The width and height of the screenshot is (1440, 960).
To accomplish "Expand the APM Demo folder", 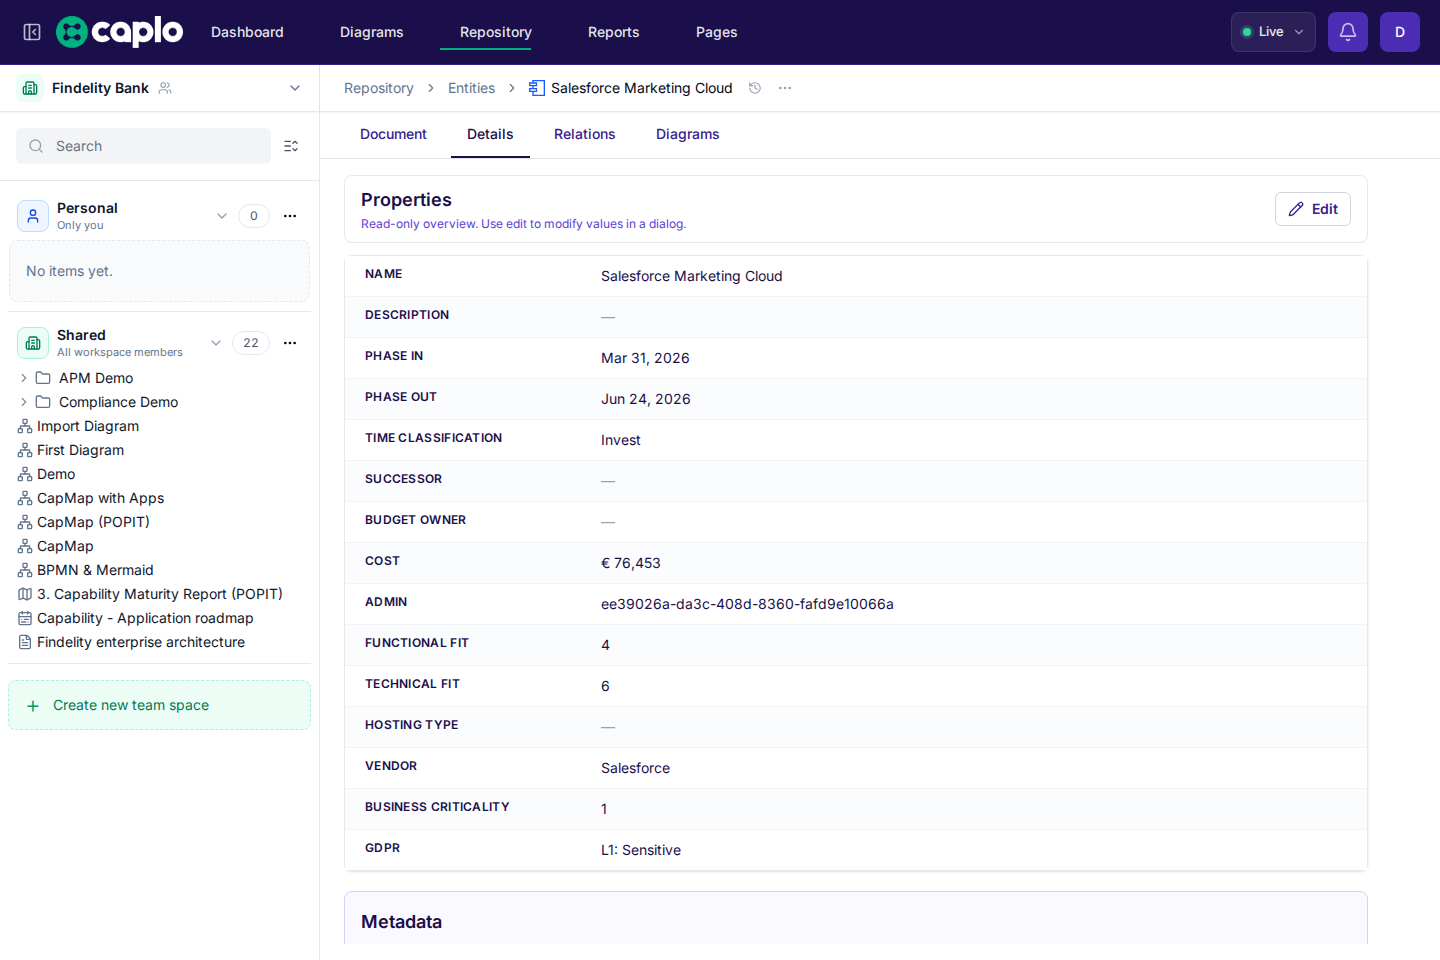I will point(24,378).
